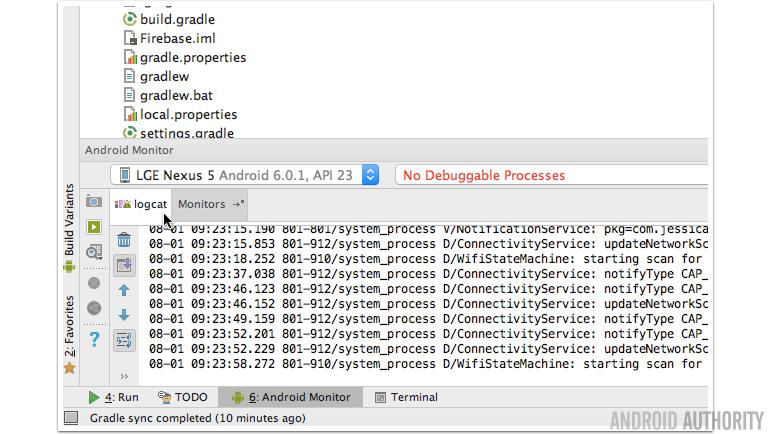Click Gradle sync completed status message
This screenshot has width=771, height=434.
coord(198,418)
